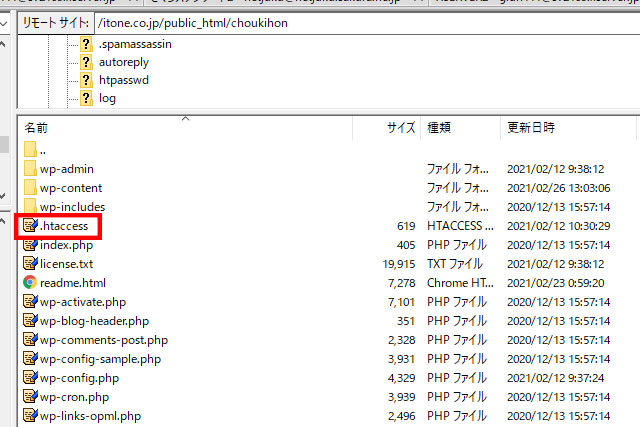Click the リモート サイト label
640x427 pixels.
tap(56, 23)
